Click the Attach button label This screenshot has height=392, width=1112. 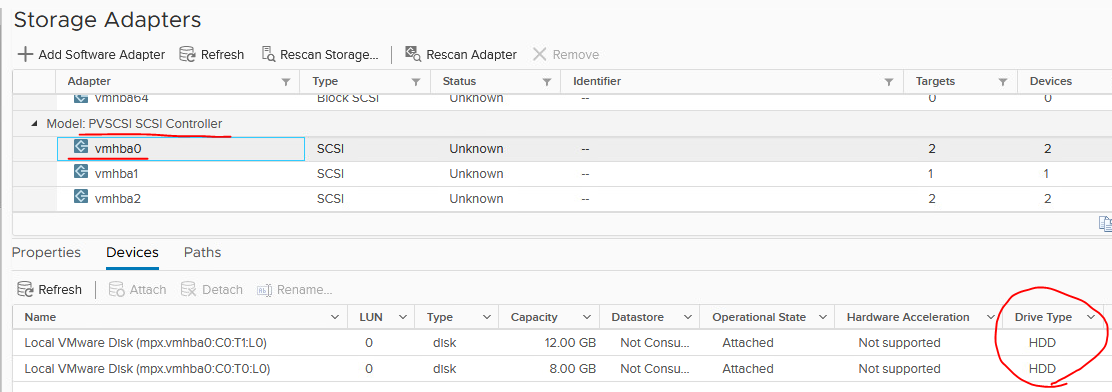[148, 290]
